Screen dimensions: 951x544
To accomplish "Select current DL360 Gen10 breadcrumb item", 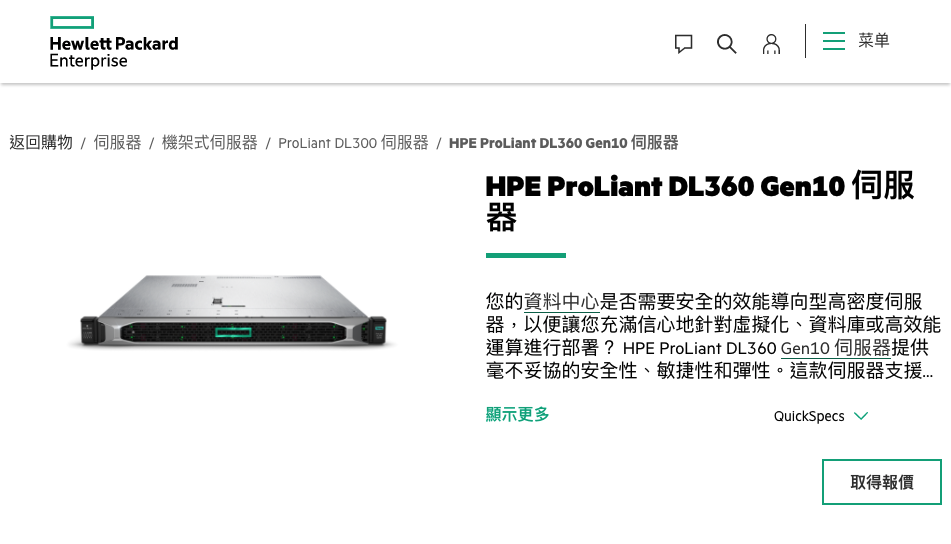I will (563, 143).
